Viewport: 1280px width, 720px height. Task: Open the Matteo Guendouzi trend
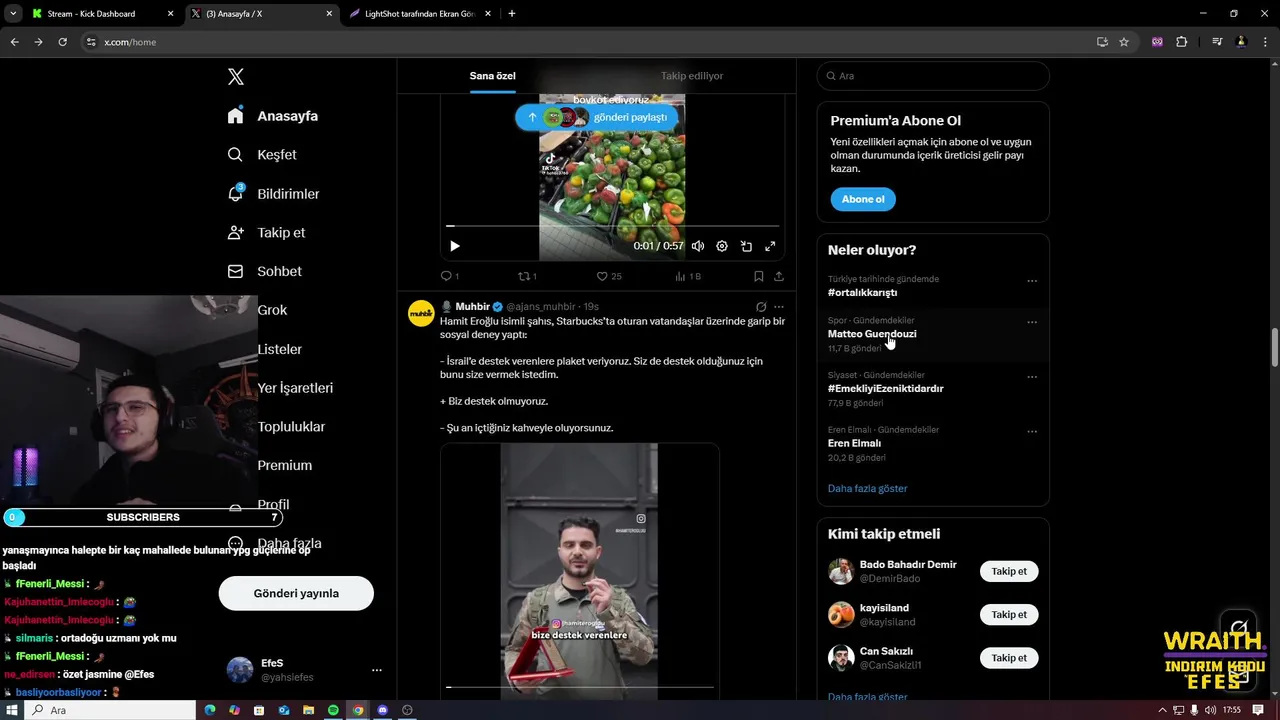pyautogui.click(x=872, y=334)
